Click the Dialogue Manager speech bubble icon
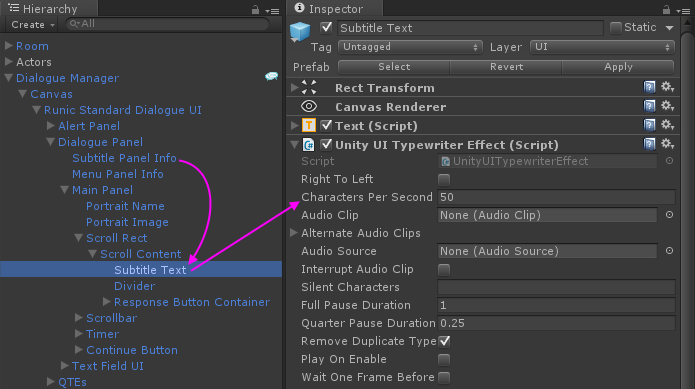The width and height of the screenshot is (695, 389). (x=271, y=77)
